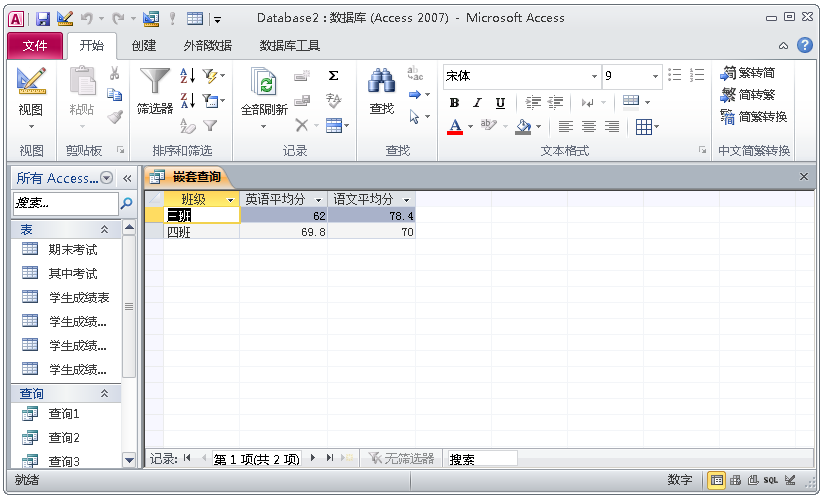Viewport: 824px width, 499px height.
Task: Sort ascending with the A-Z icon
Action: (187, 76)
